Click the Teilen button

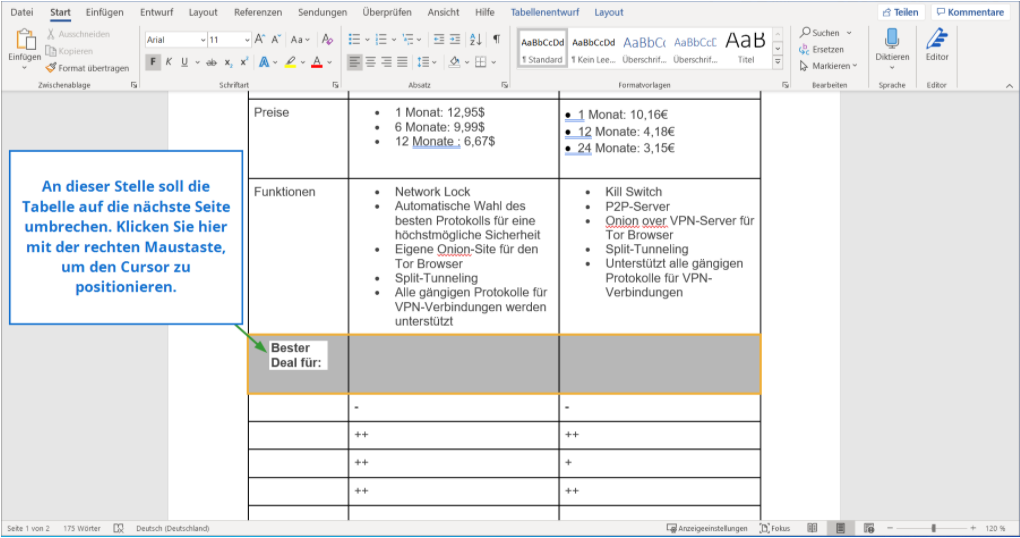point(900,12)
